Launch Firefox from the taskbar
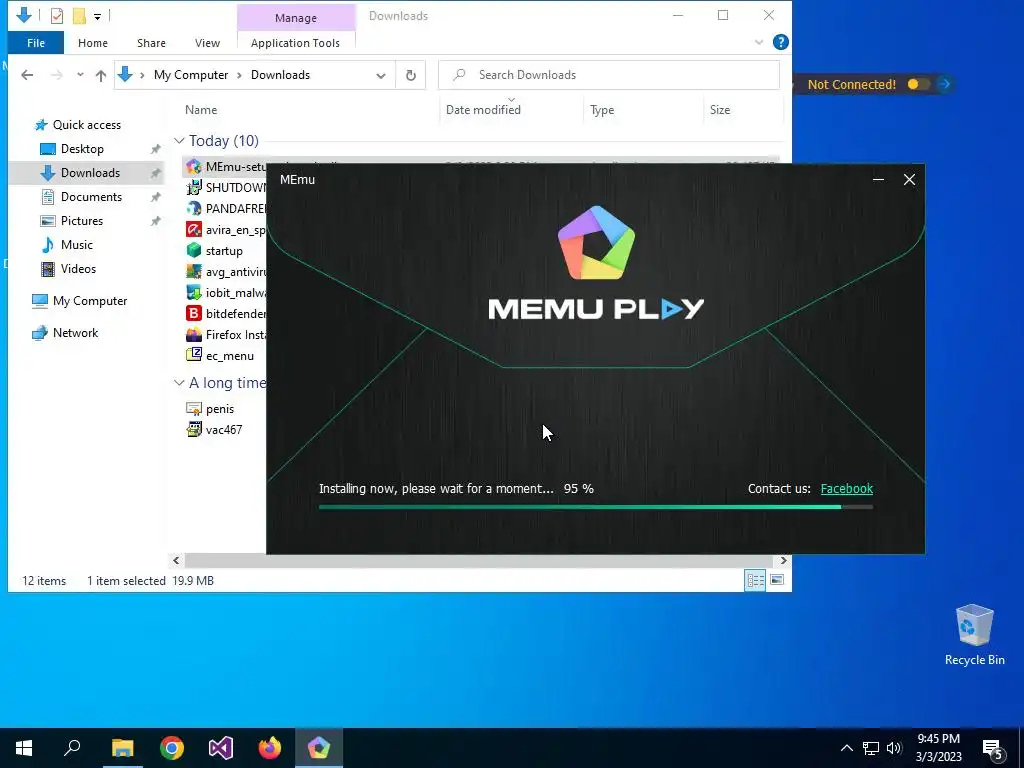The width and height of the screenshot is (1024, 768). pyautogui.click(x=270, y=748)
